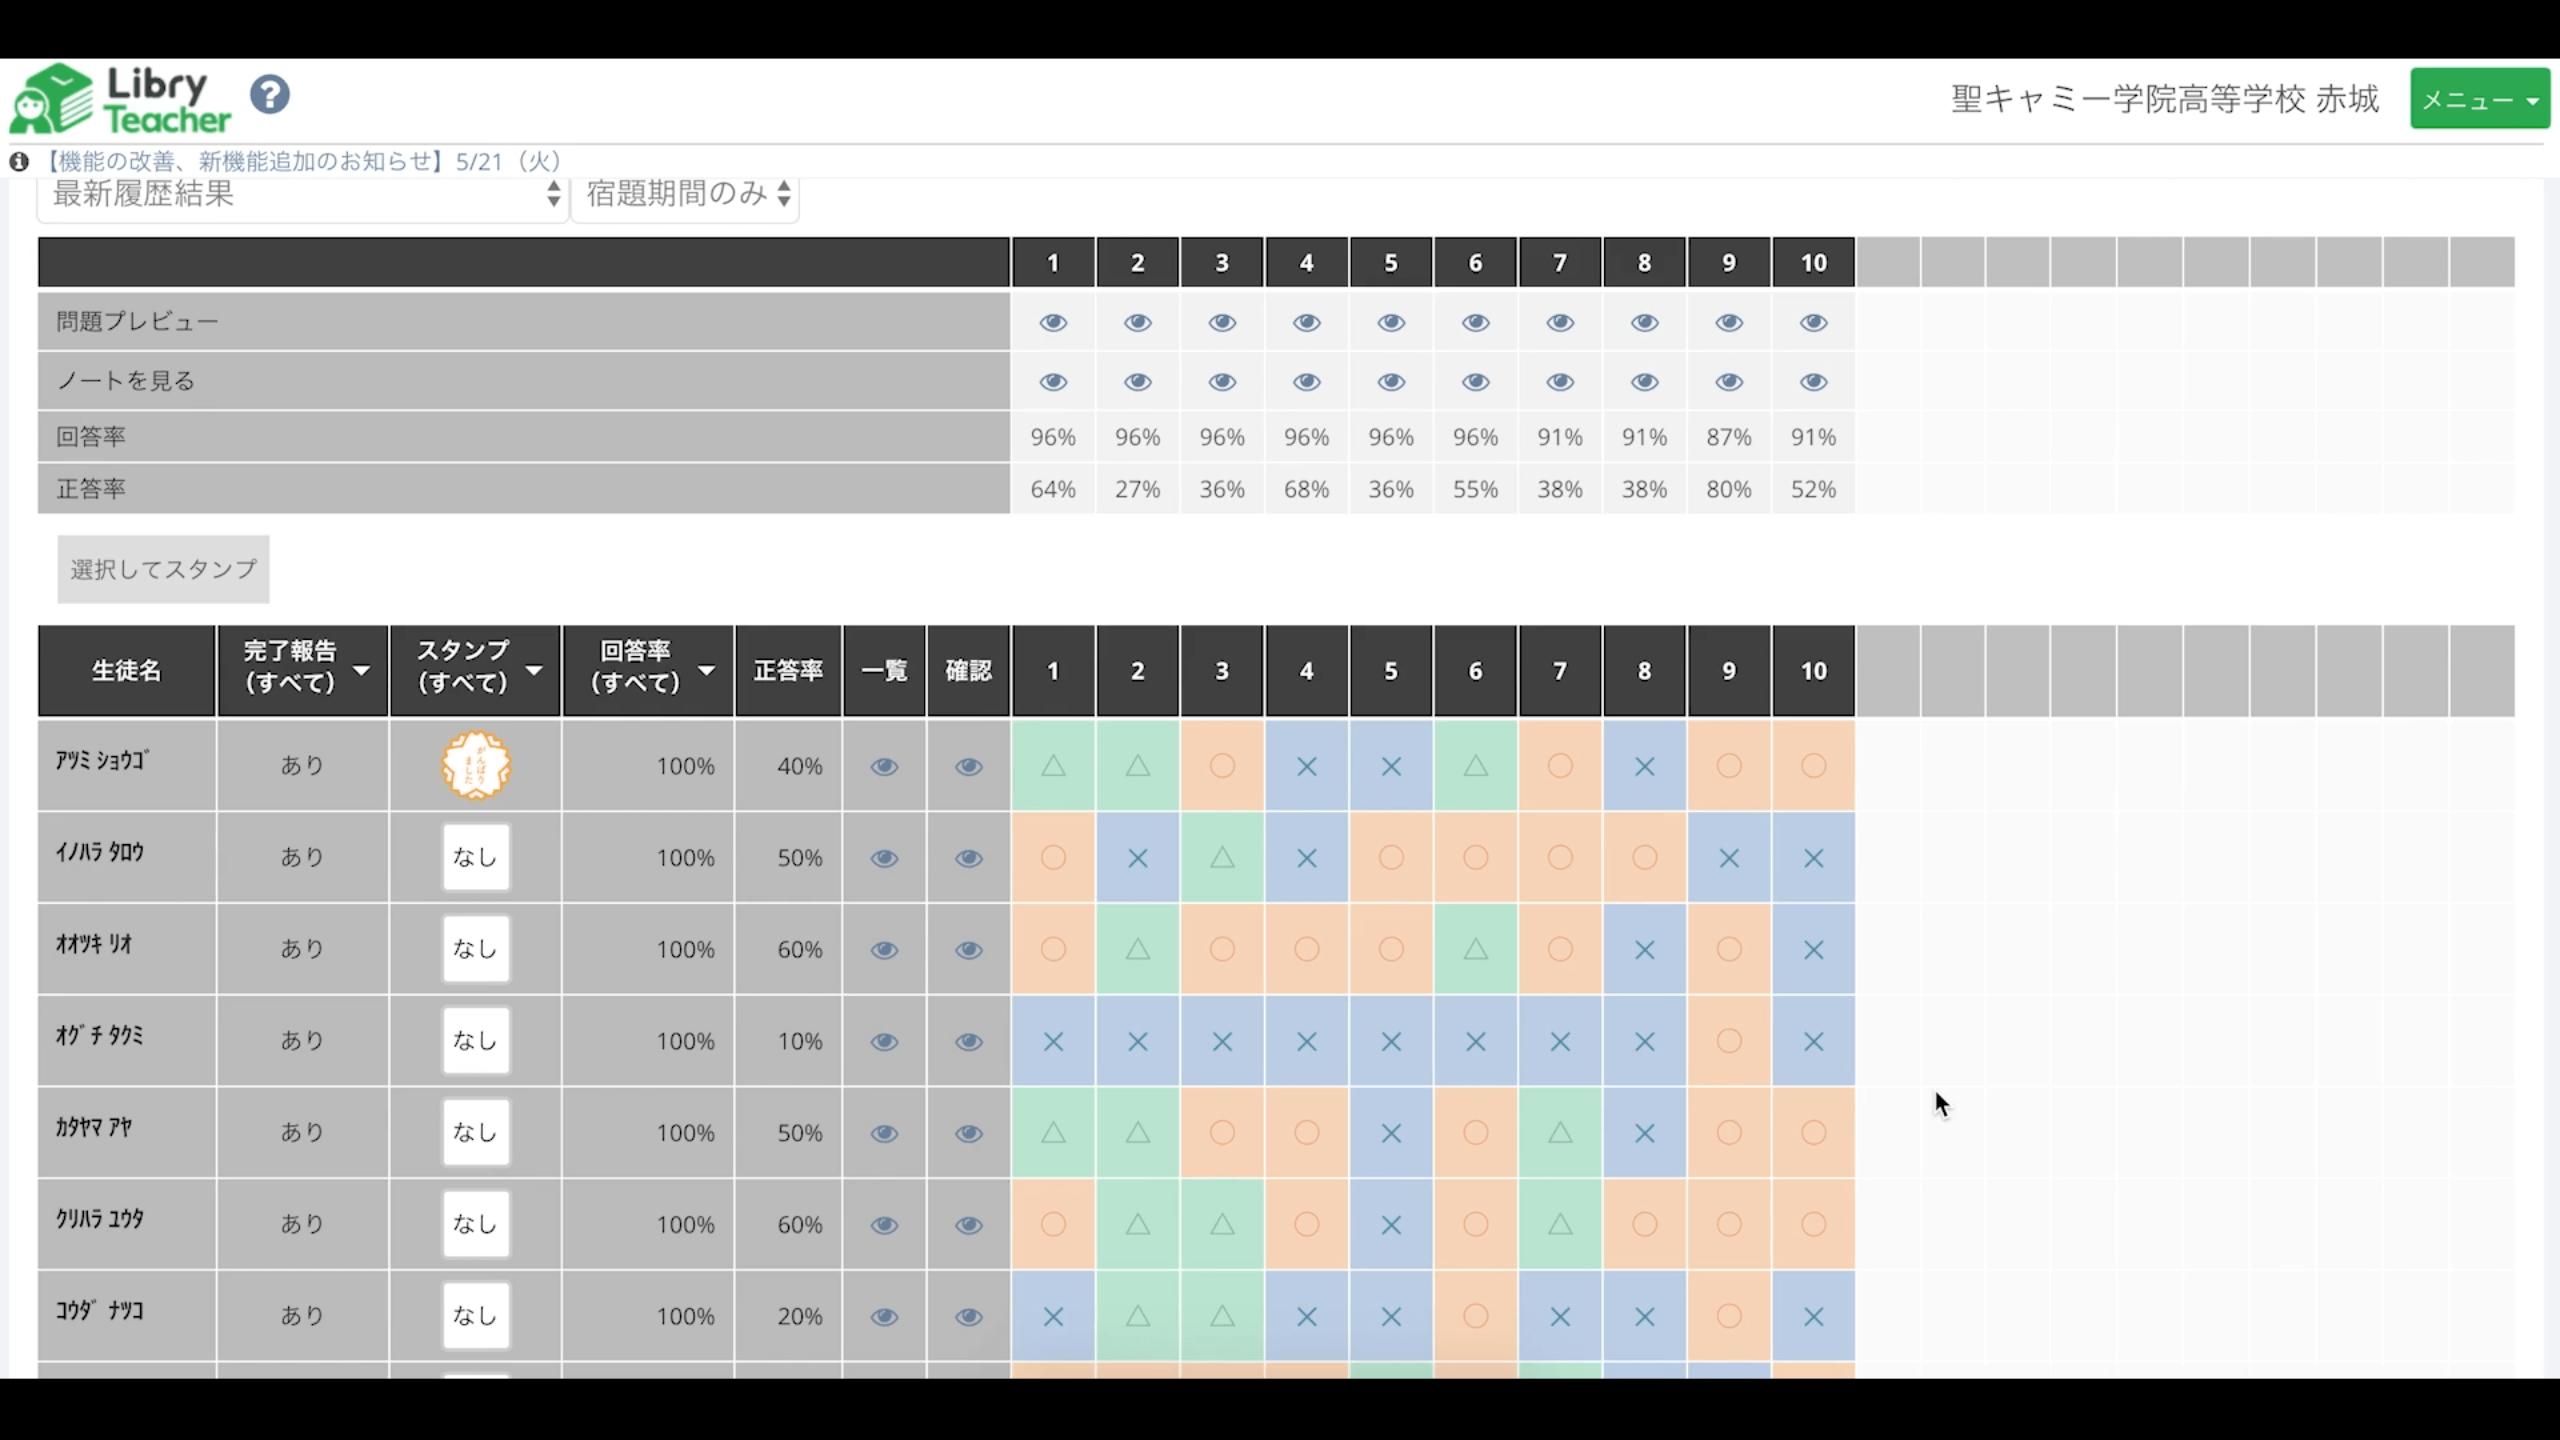
Task: Open the green メニュー menu
Action: click(2479, 99)
